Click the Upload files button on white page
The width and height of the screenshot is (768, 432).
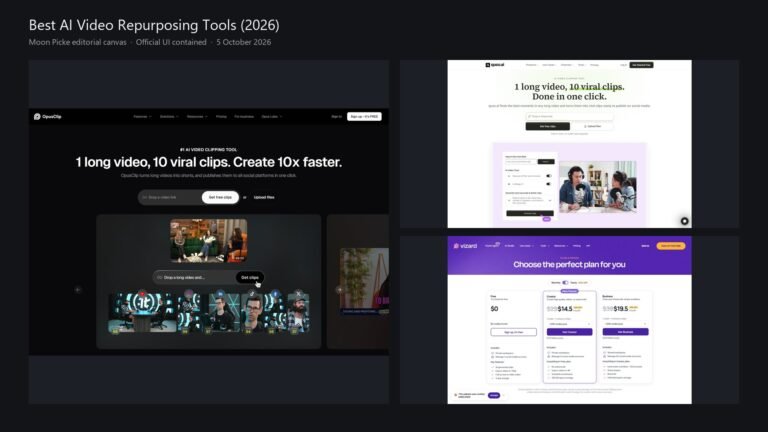point(592,126)
